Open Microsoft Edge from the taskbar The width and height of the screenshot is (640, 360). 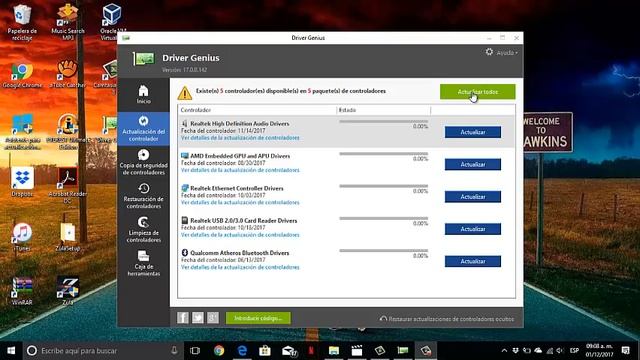click(x=242, y=351)
